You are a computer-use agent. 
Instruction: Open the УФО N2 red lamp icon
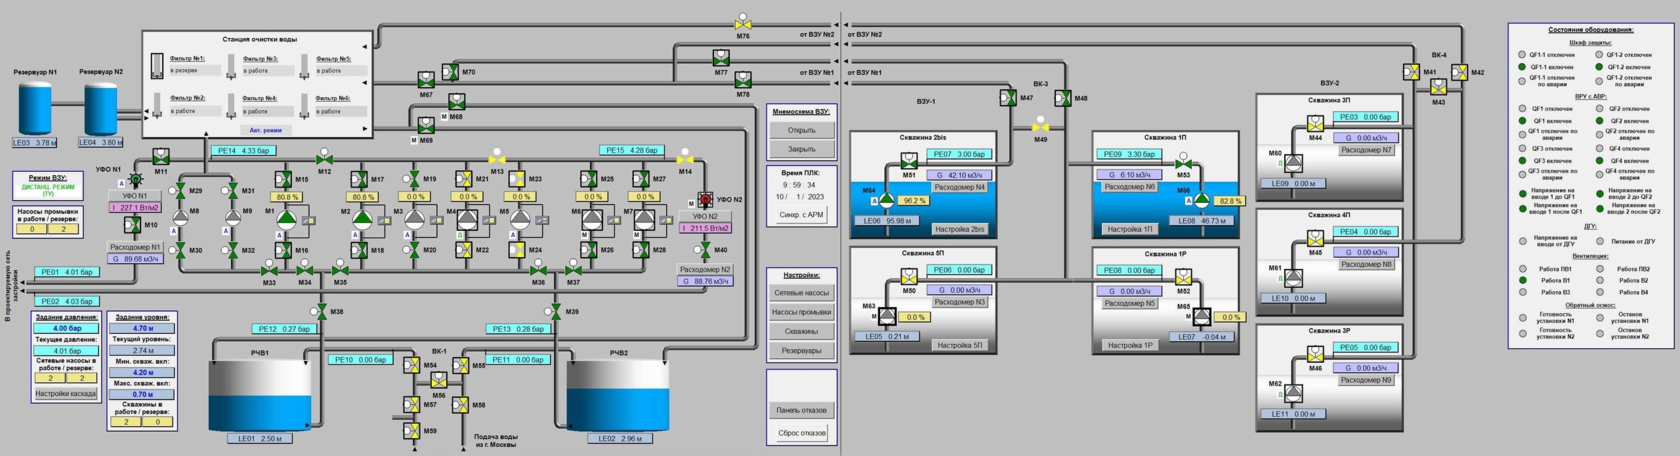(705, 200)
